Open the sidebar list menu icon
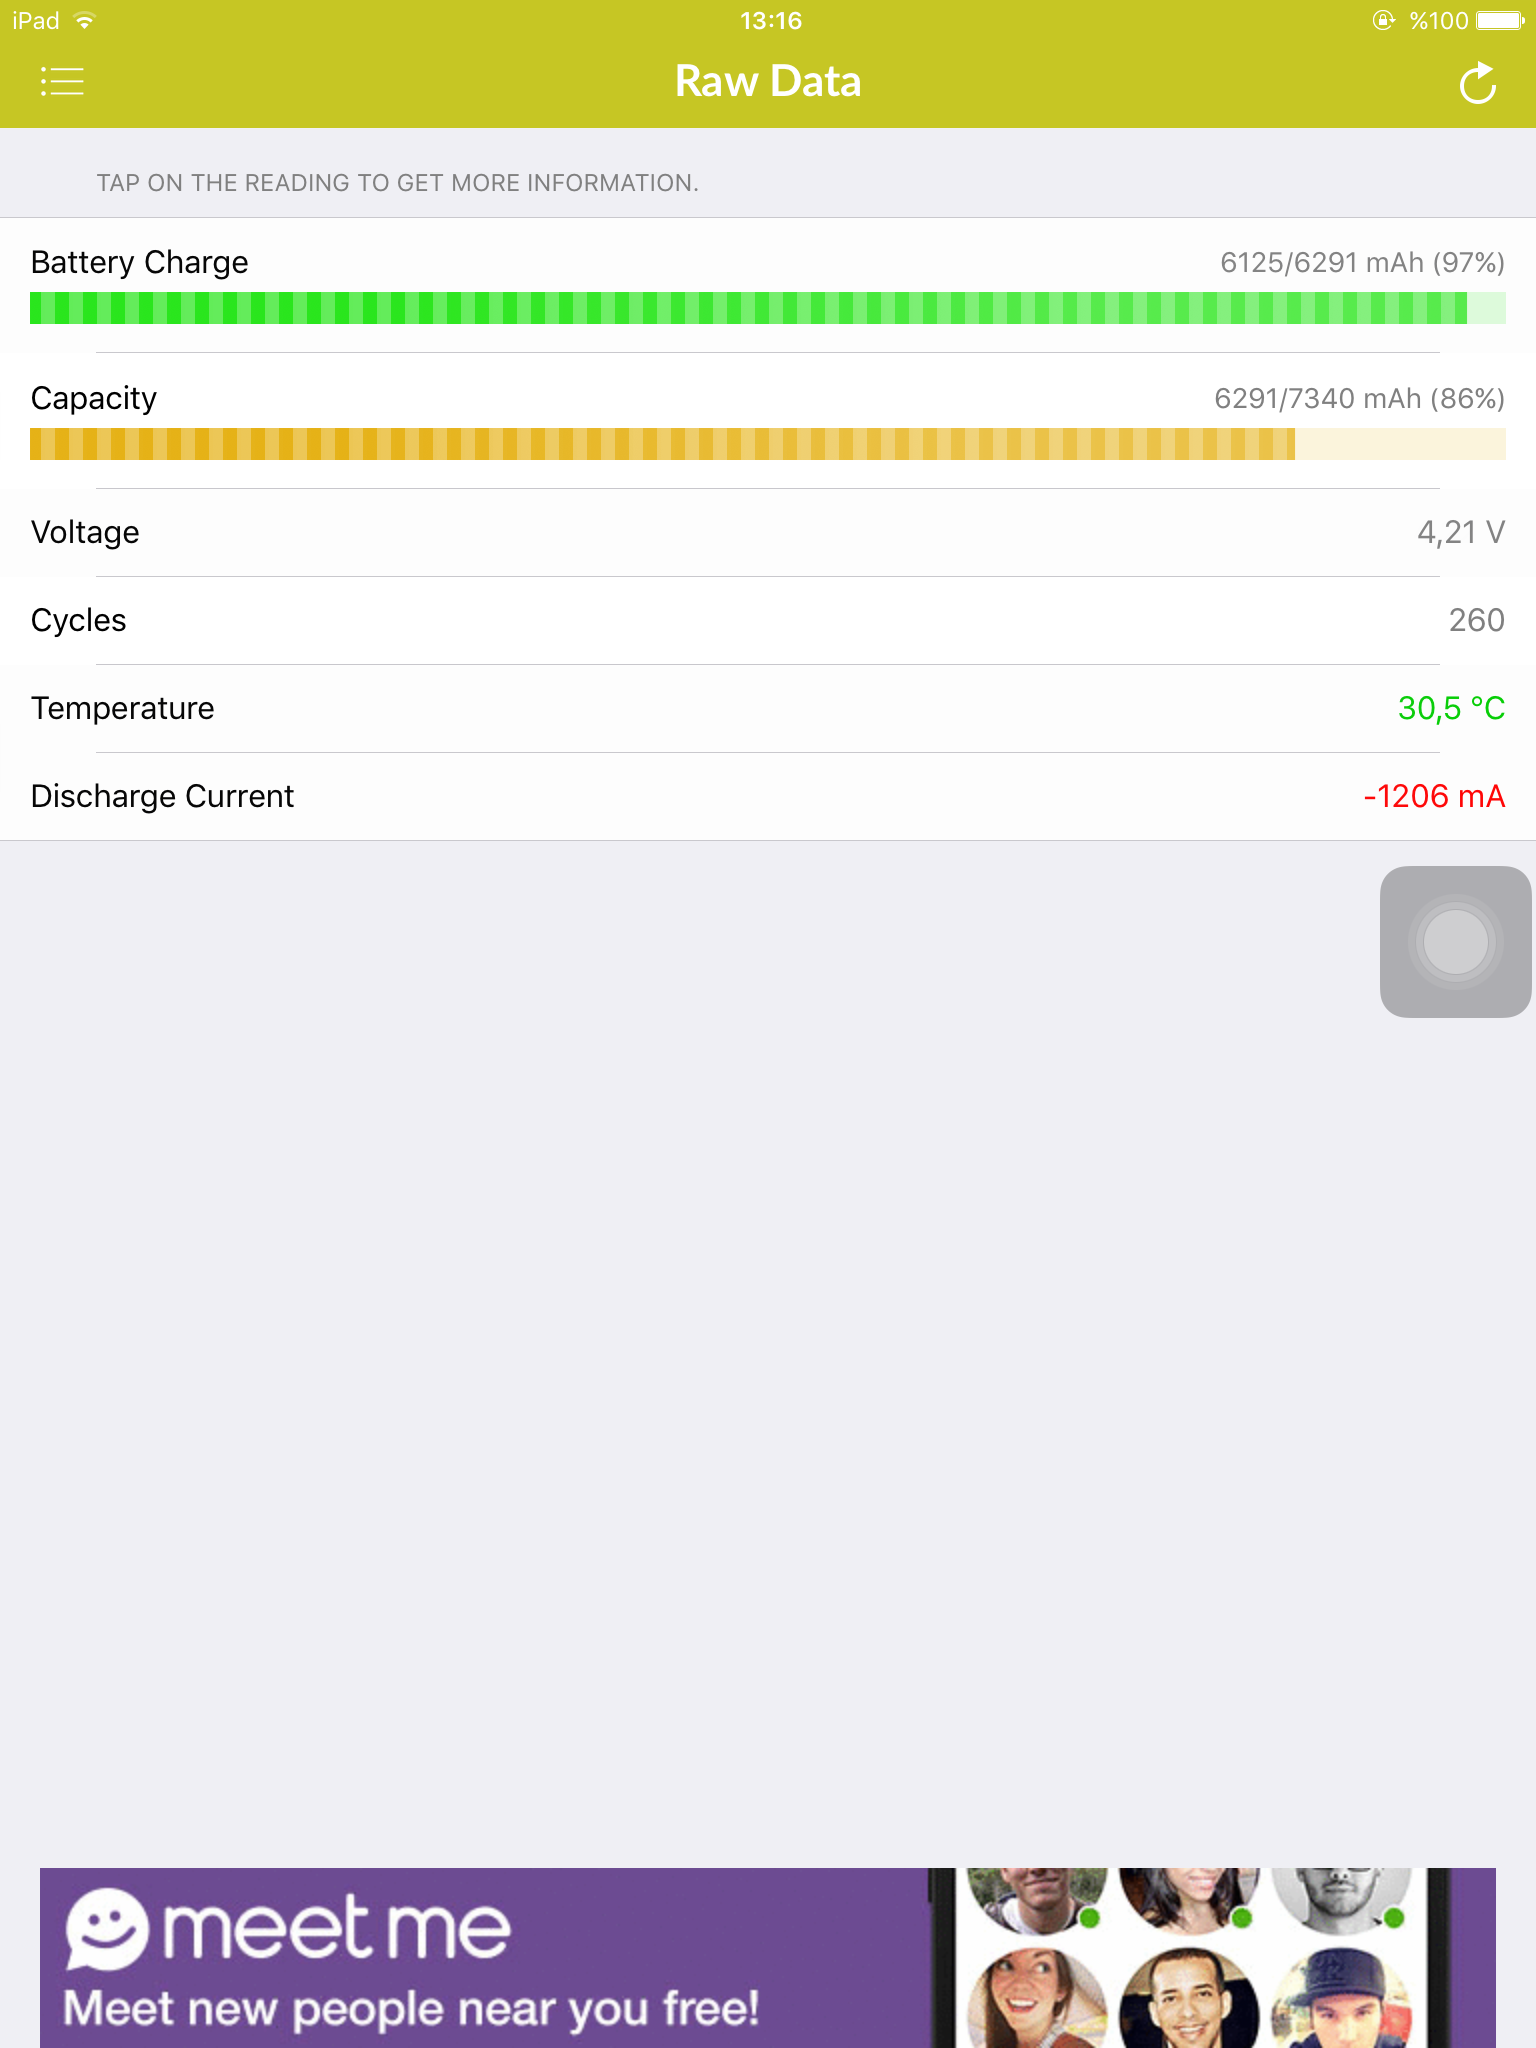 click(x=62, y=82)
